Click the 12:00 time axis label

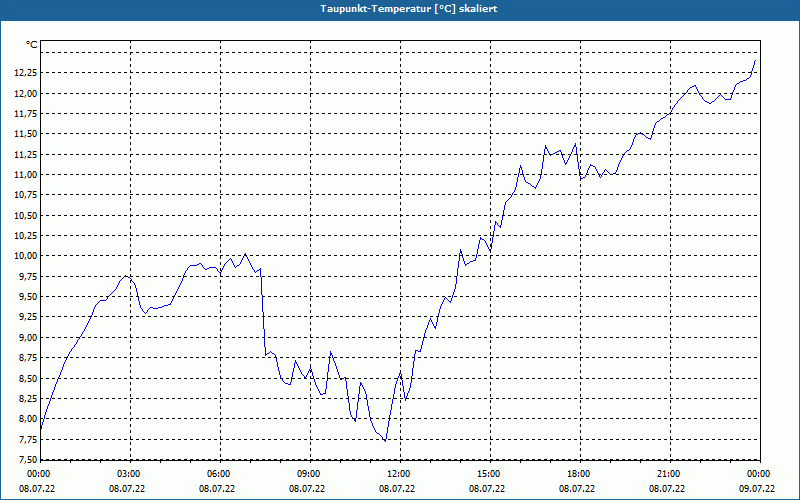coord(399,474)
